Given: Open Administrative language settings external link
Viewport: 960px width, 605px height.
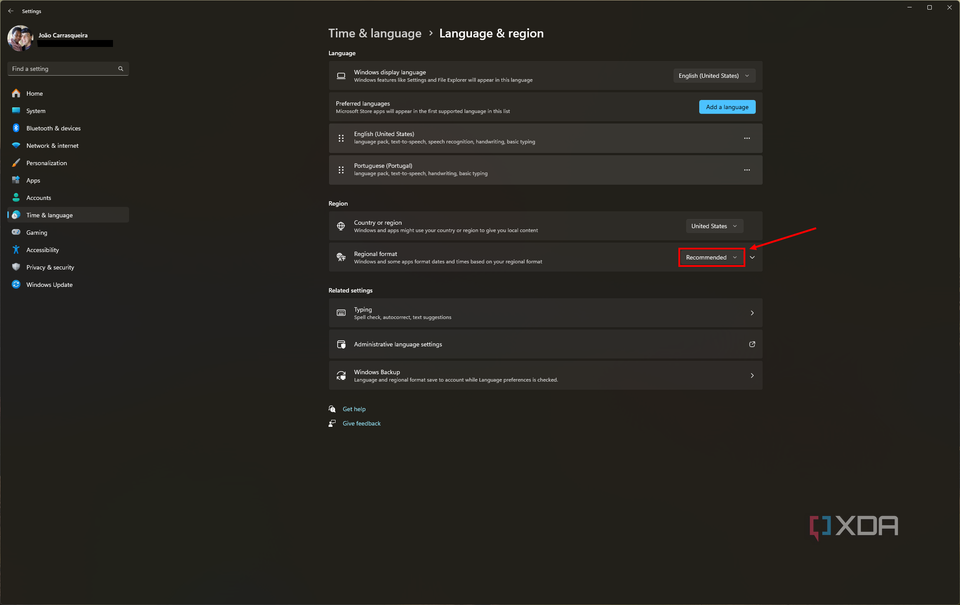Looking at the screenshot, I should (x=752, y=344).
